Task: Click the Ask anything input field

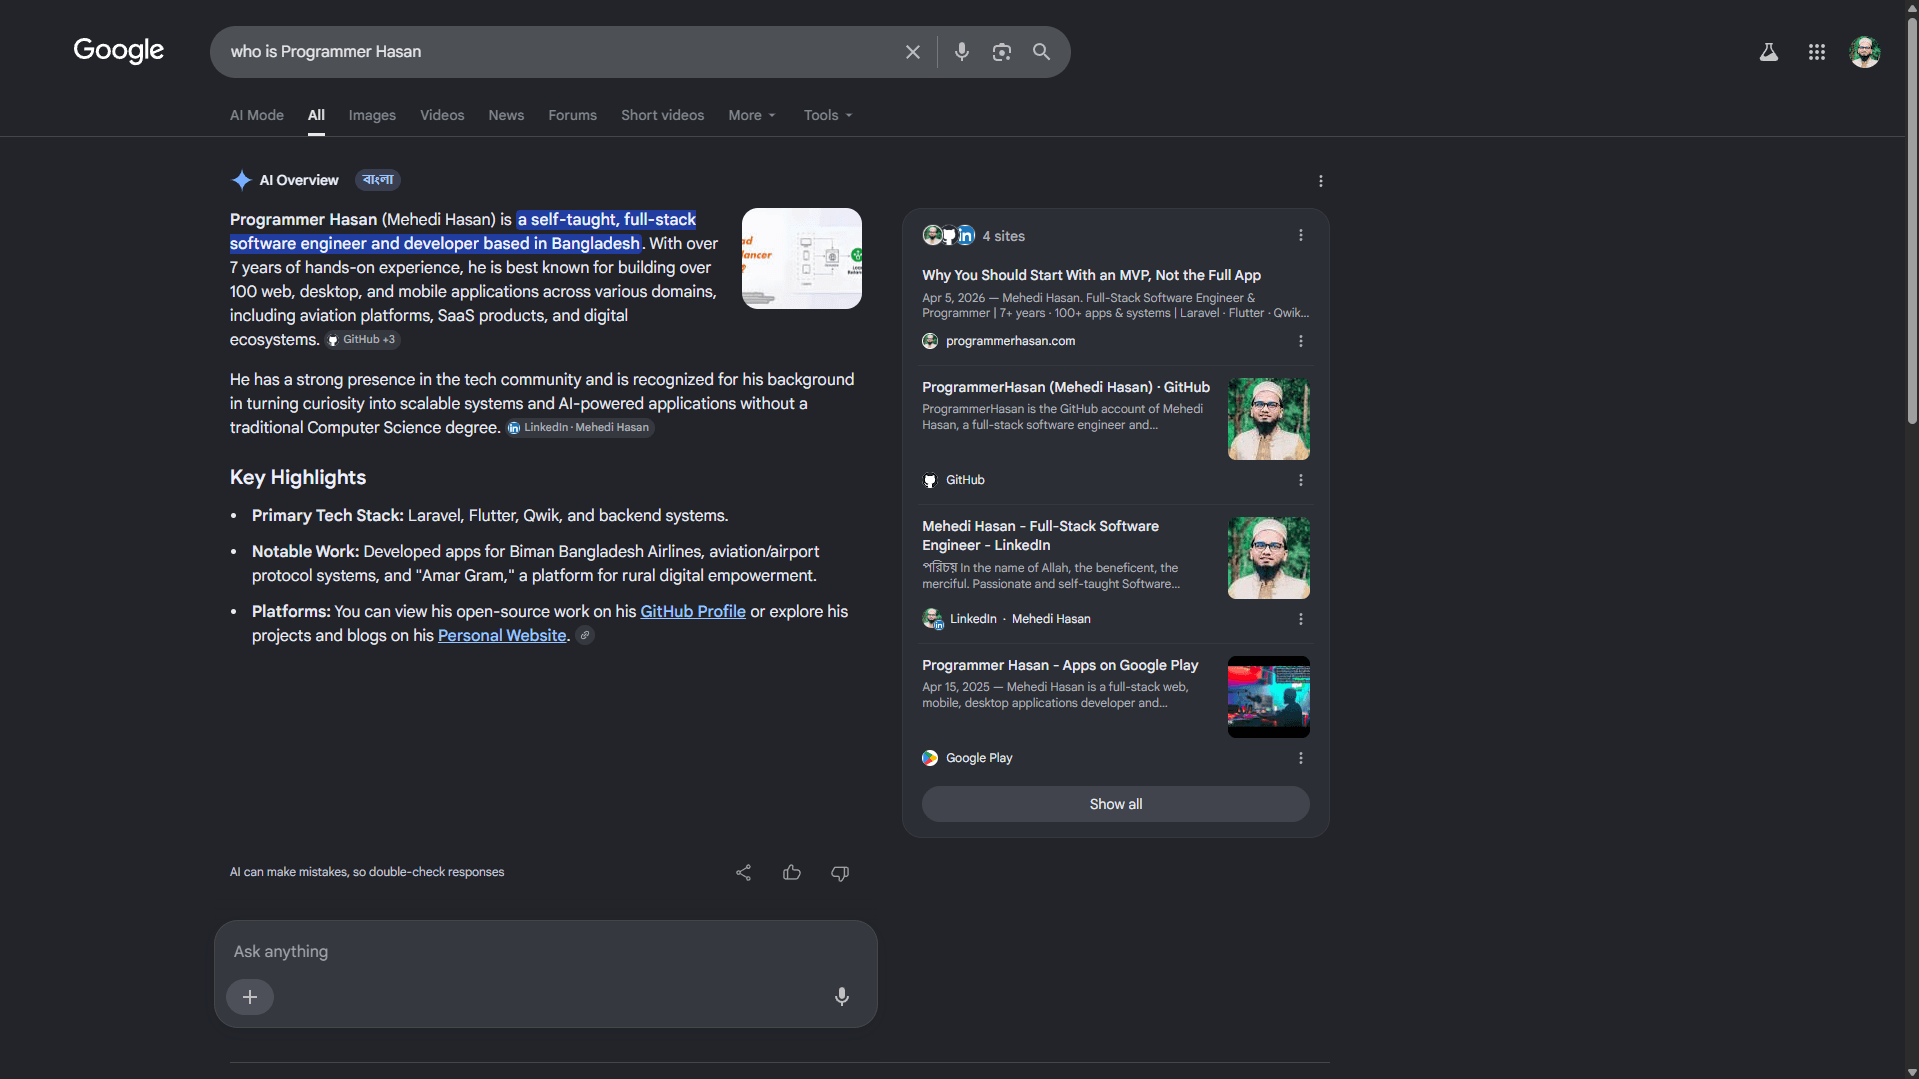Action: [x=545, y=951]
